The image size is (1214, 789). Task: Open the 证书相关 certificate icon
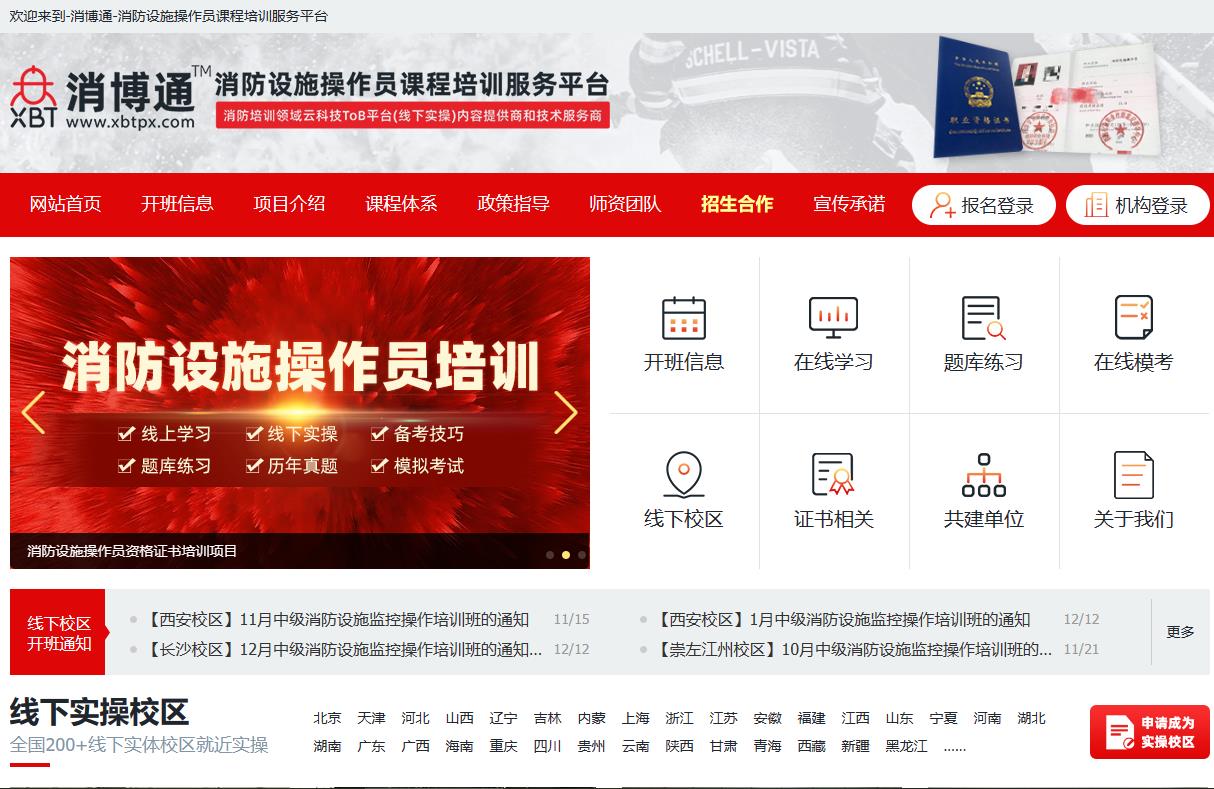click(x=833, y=474)
